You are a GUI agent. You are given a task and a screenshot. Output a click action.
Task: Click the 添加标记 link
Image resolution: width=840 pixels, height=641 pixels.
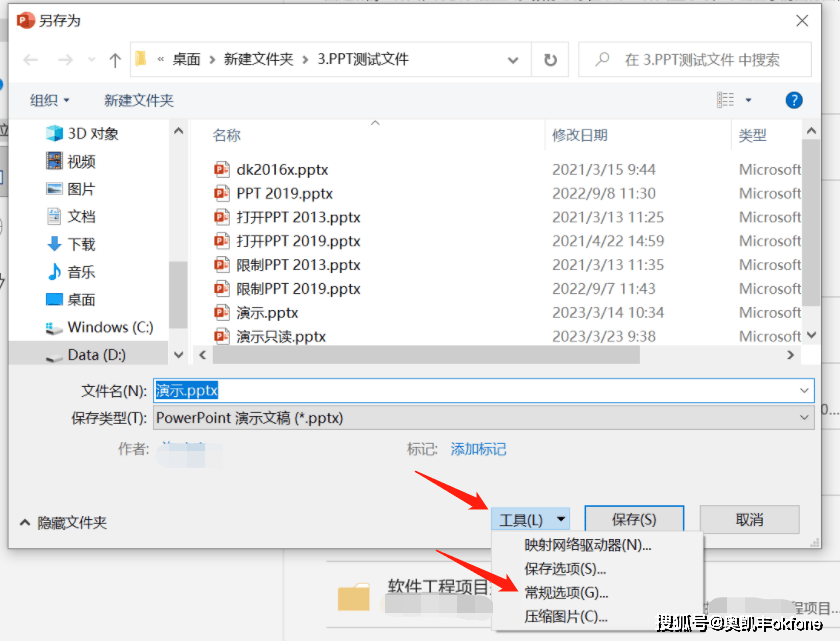(478, 449)
